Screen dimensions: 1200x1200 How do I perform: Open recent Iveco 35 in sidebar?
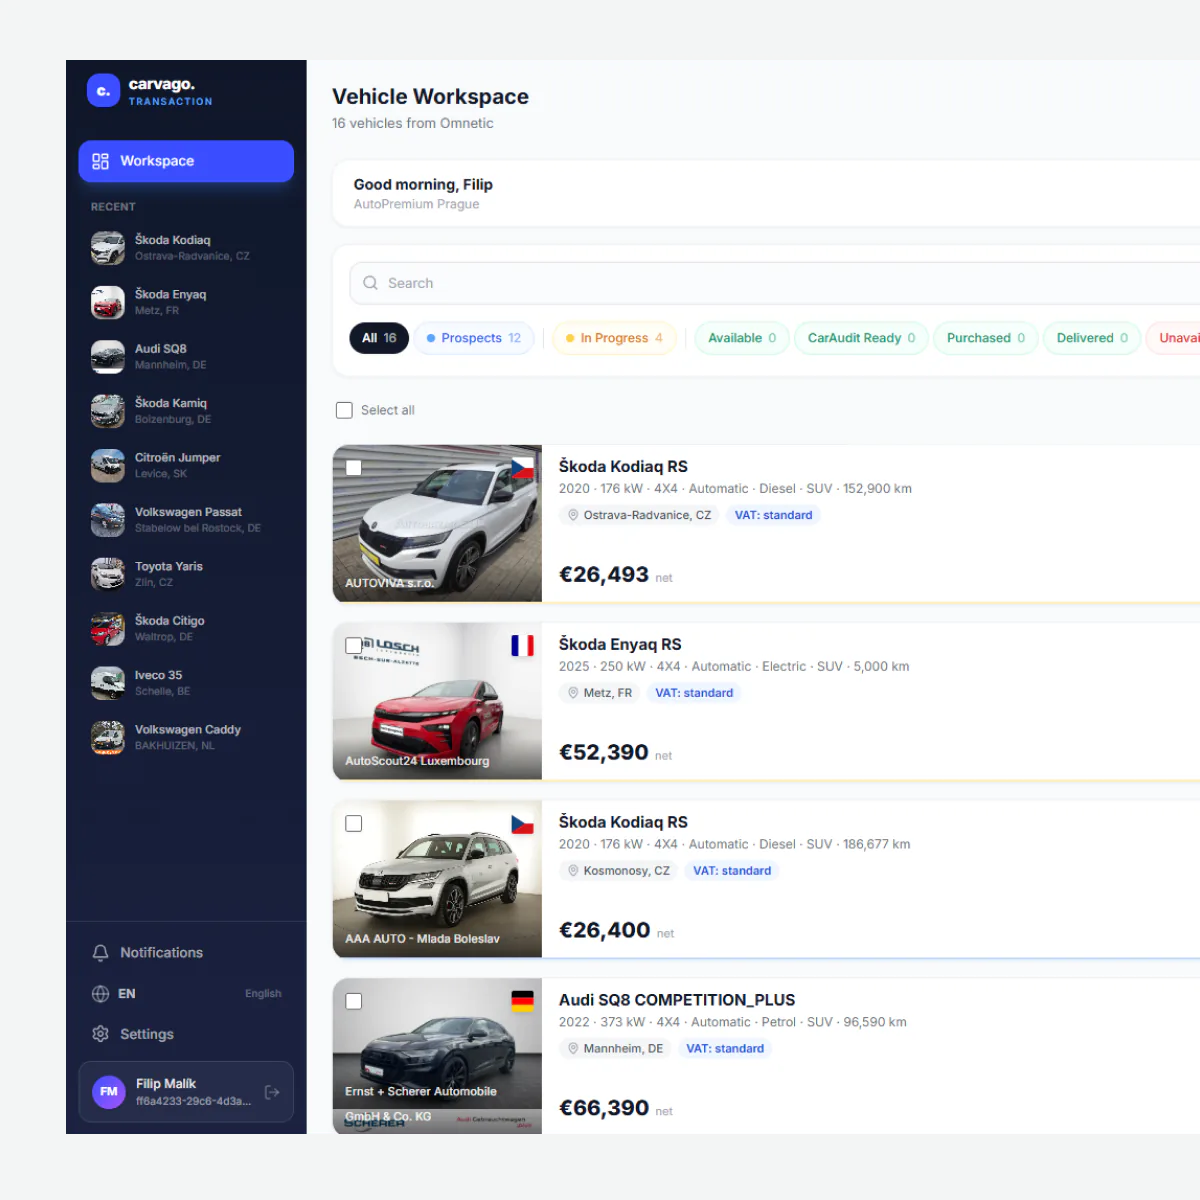tap(186, 683)
